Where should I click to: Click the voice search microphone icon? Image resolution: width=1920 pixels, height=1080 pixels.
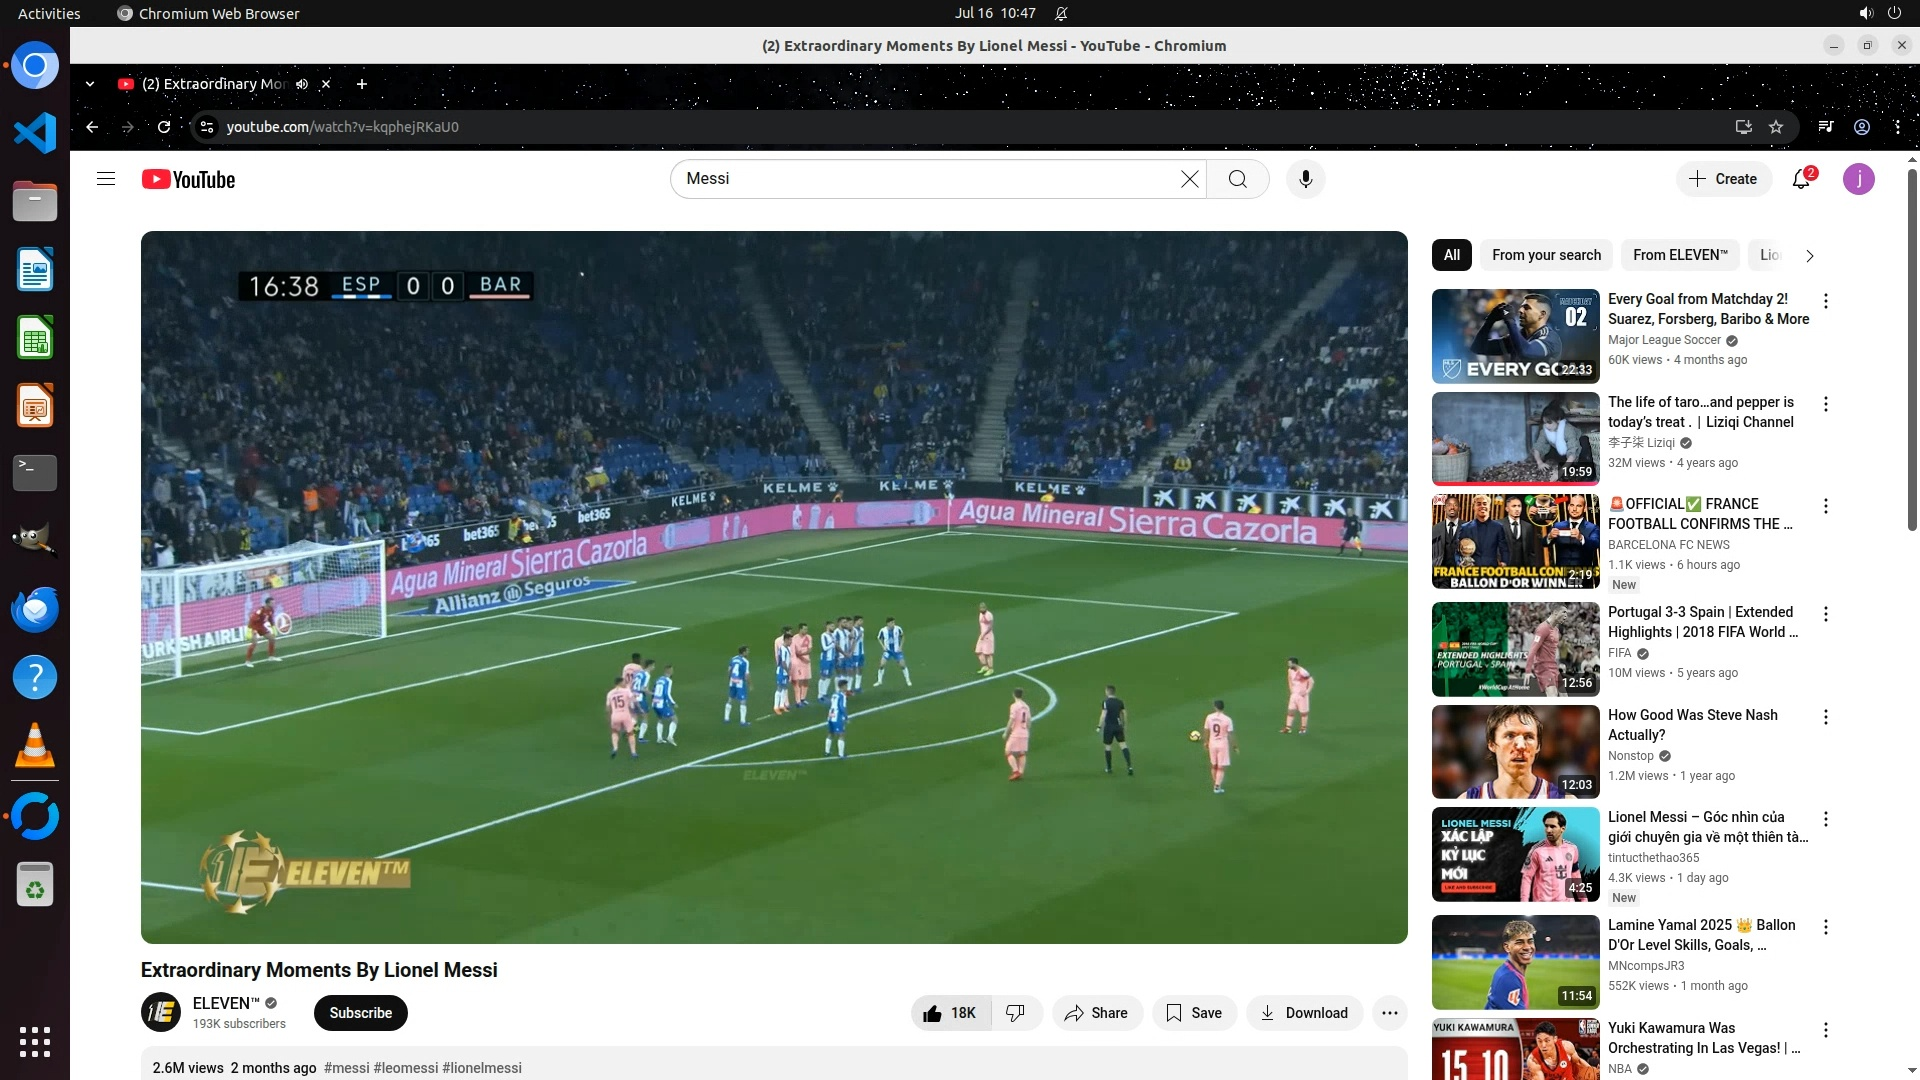[x=1305, y=179]
